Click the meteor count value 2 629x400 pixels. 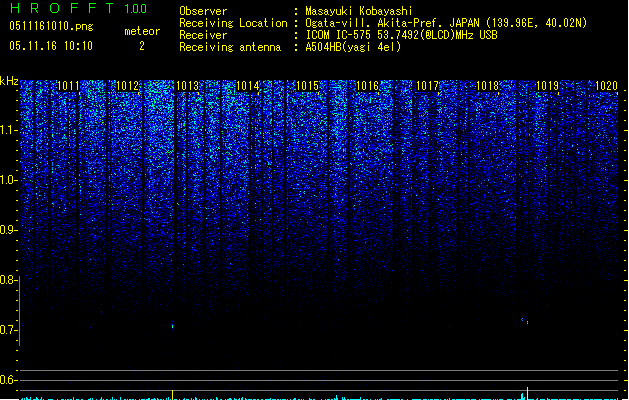coord(142,46)
